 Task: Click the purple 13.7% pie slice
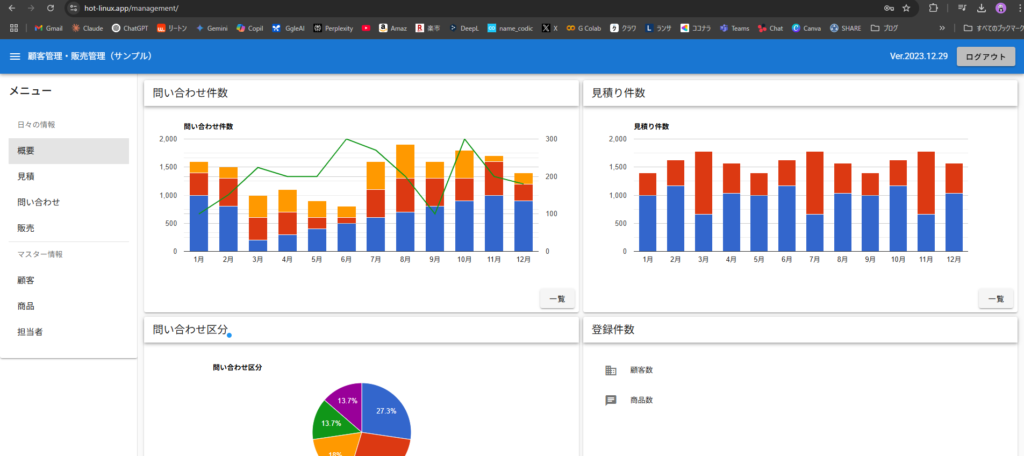click(347, 399)
